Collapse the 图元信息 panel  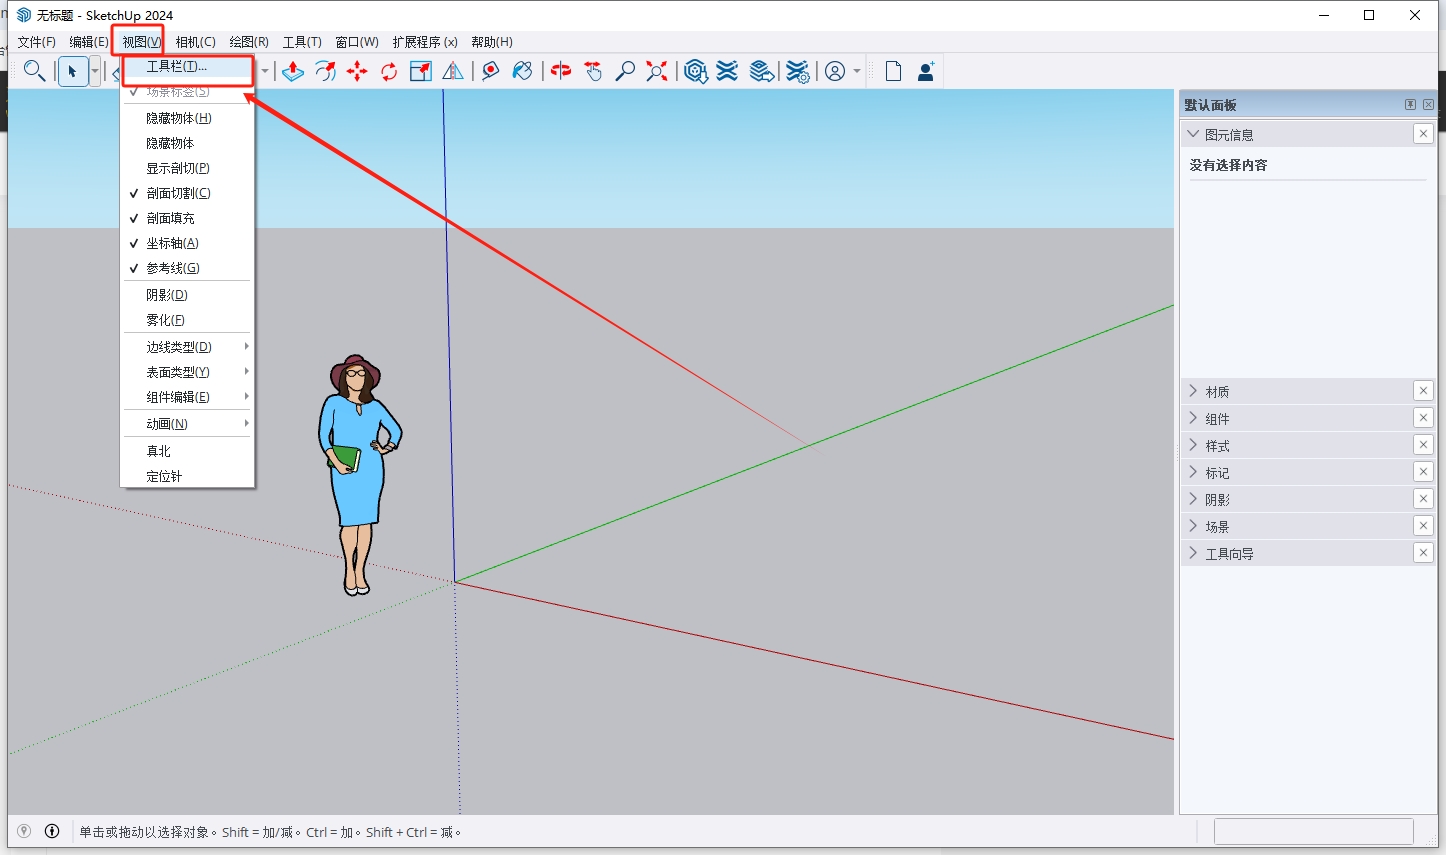coord(1193,133)
